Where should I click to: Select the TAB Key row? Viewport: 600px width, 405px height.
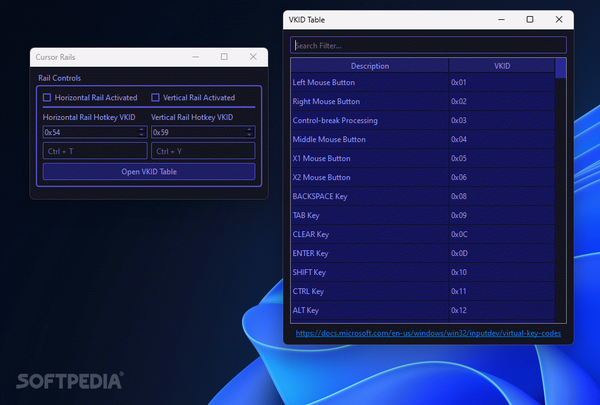[423, 215]
